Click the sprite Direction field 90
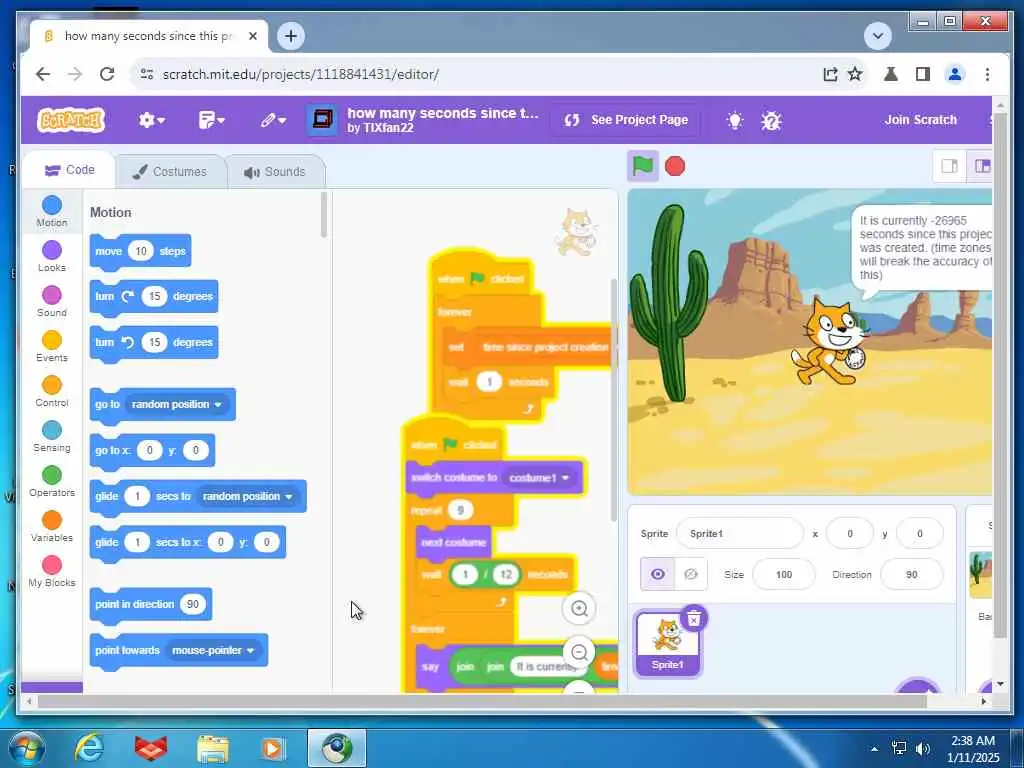Viewport: 1024px width, 768px height. tap(912, 575)
